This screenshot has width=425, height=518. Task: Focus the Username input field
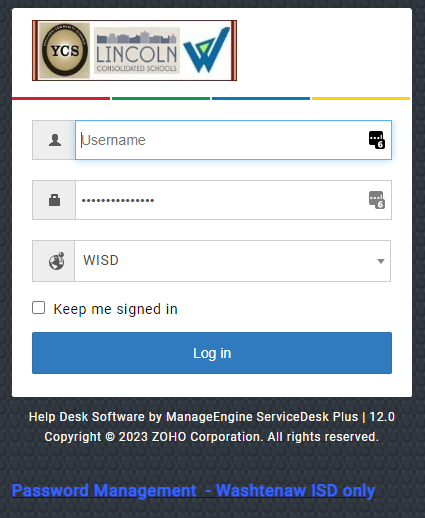[233, 140]
